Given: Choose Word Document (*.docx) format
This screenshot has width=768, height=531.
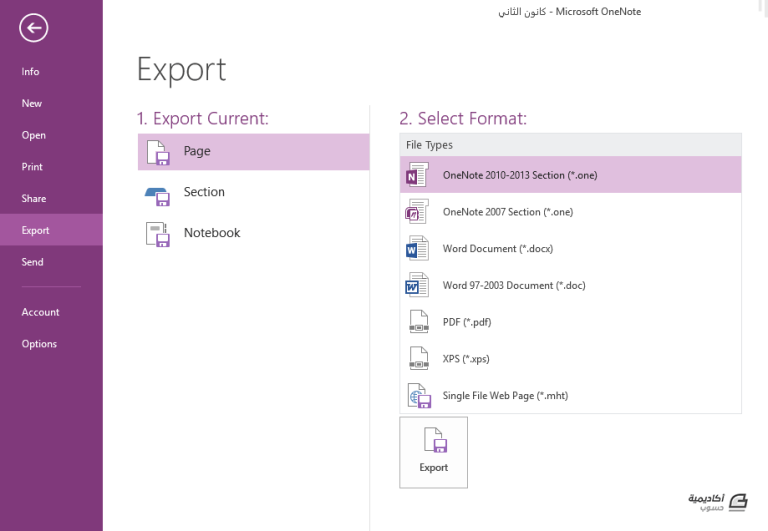Looking at the screenshot, I should pos(571,248).
